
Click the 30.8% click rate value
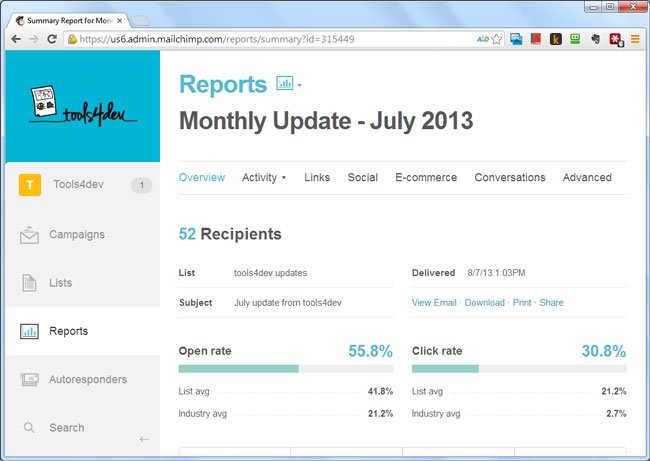(604, 351)
